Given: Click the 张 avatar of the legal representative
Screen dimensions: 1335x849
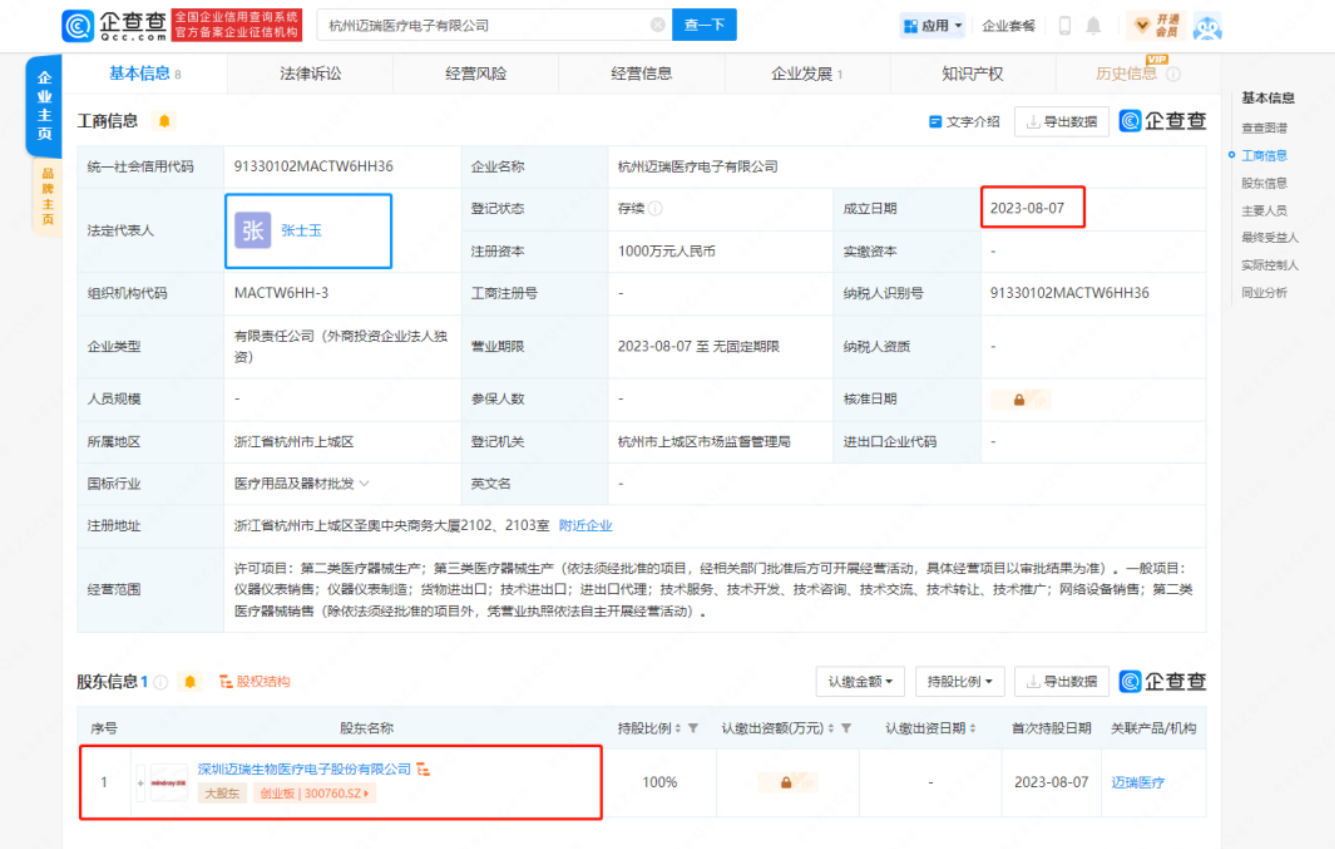Looking at the screenshot, I should pyautogui.click(x=253, y=230).
